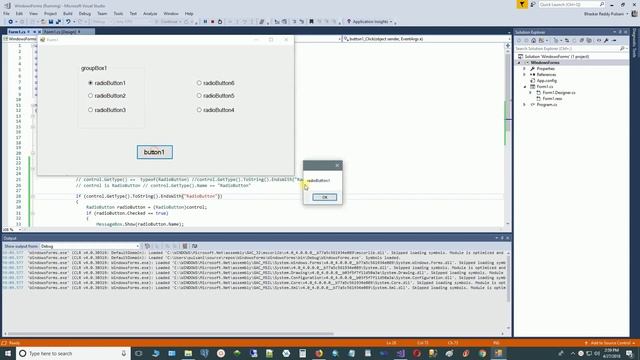Viewport: 640px width, 360px height.
Task: Click the Save icon in the toolbar
Action: 51,22
